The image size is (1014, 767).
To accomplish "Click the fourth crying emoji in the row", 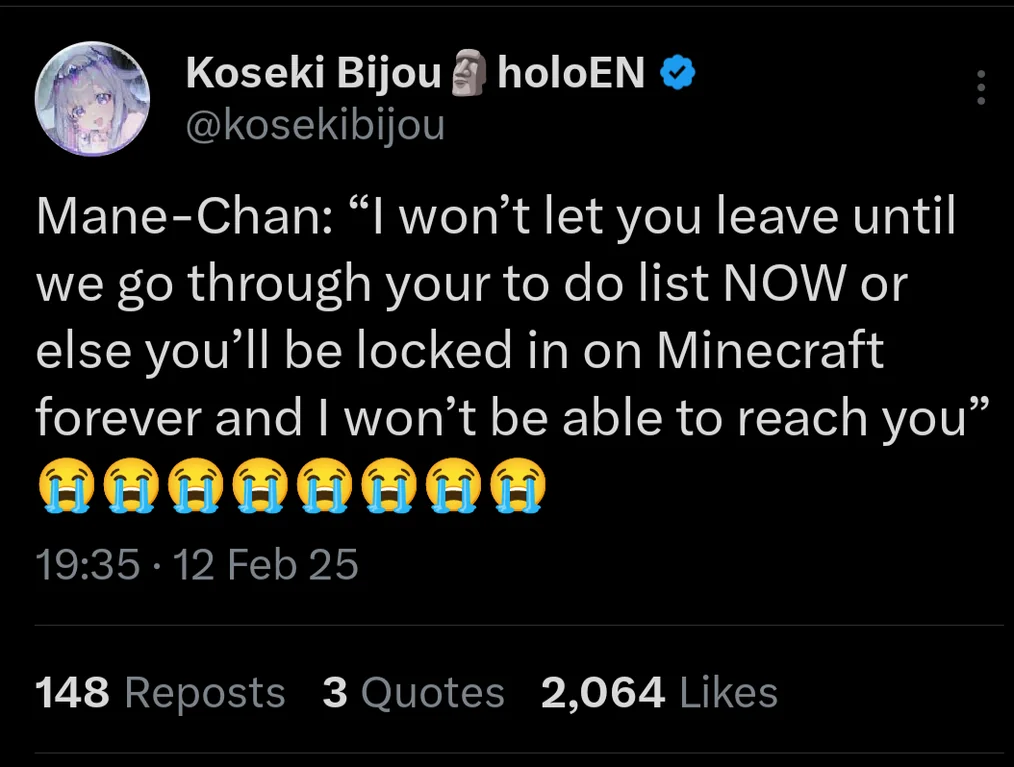I will pos(259,485).
